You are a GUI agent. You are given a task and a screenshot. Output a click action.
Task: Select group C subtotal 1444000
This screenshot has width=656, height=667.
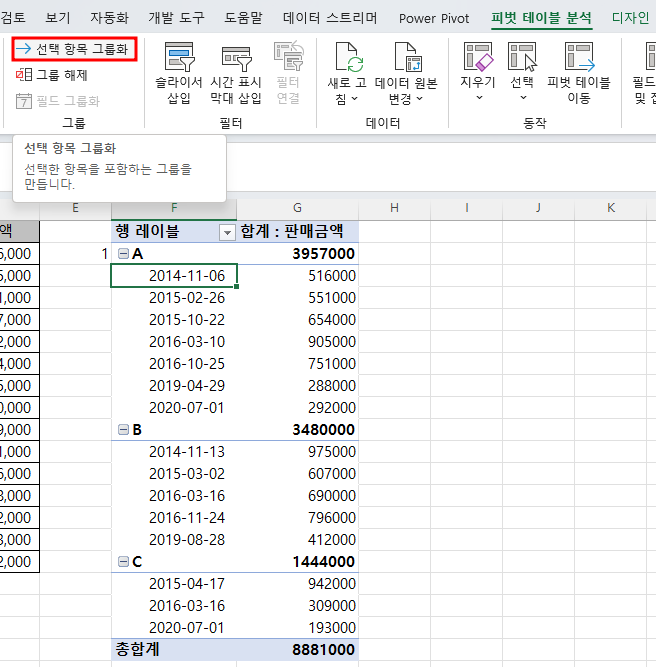click(297, 562)
